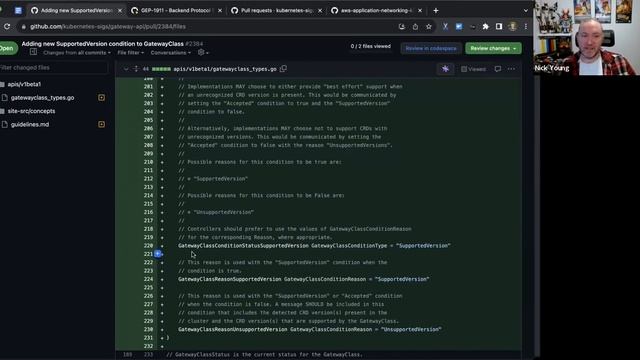Open the Conversations dropdown
Screen dimensions: 640x360
171,53
